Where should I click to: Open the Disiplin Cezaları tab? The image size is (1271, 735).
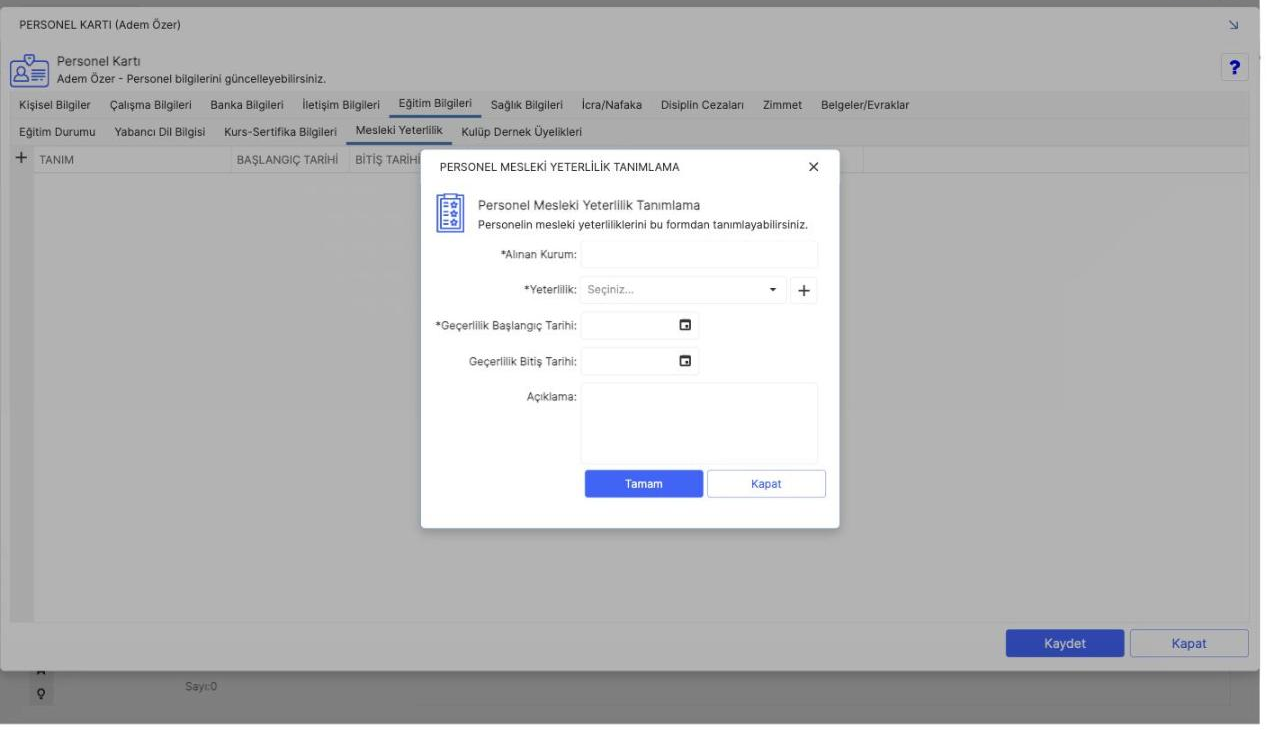coord(702,105)
